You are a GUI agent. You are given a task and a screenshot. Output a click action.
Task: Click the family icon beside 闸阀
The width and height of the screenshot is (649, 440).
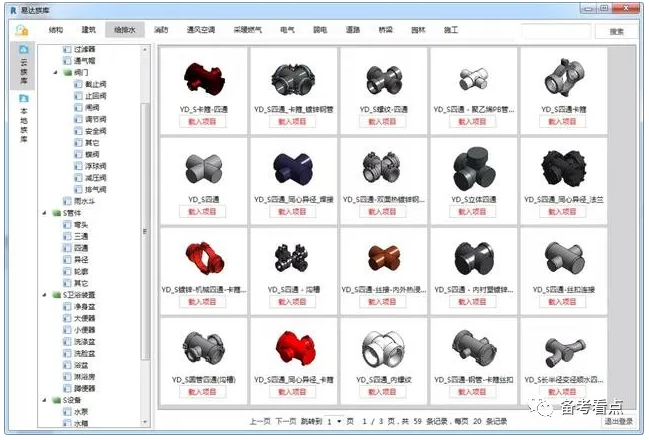click(x=78, y=108)
